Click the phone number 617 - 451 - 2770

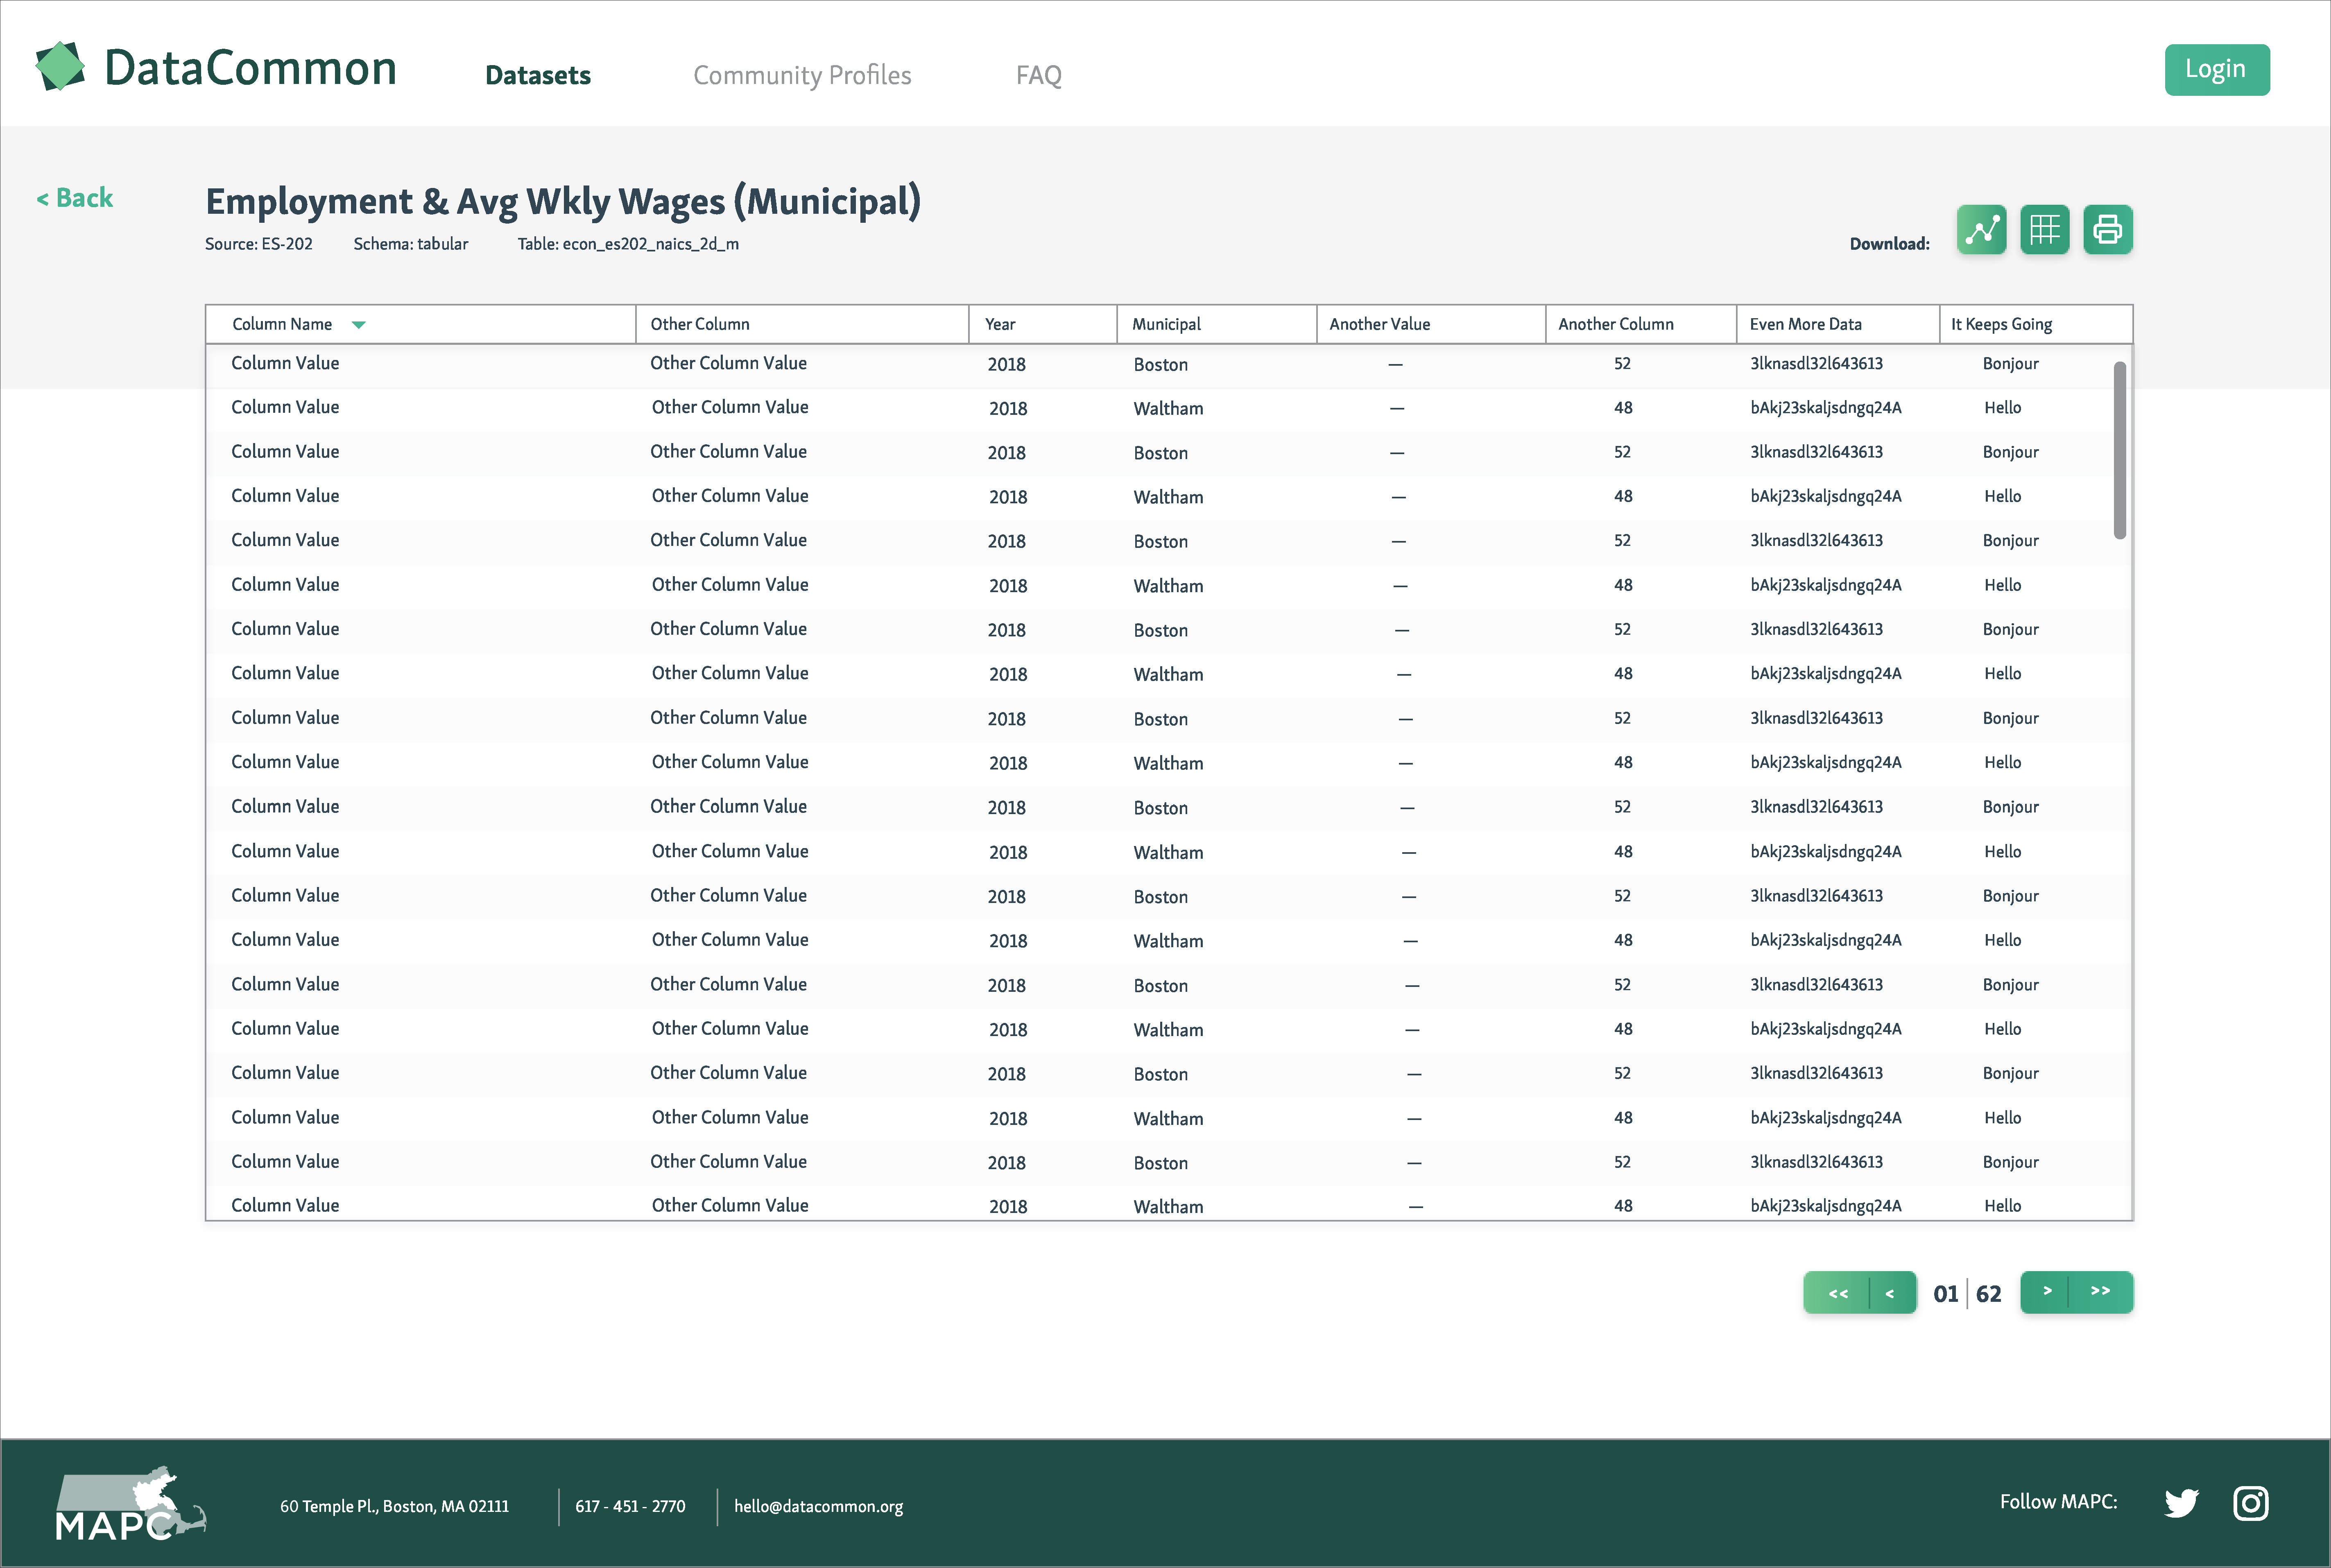point(630,1506)
